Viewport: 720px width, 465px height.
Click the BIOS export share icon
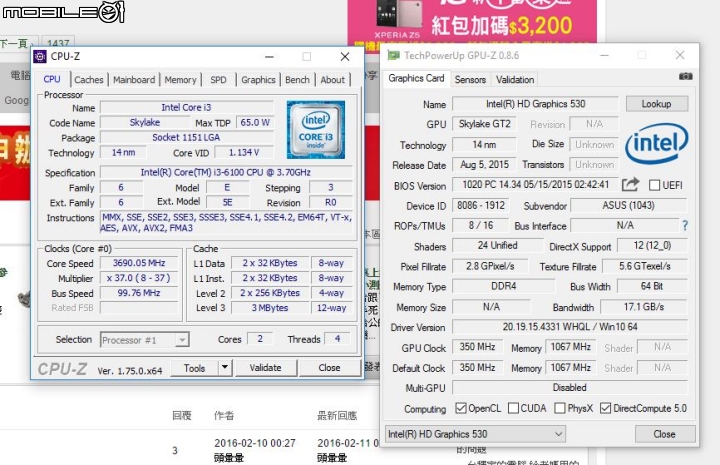(x=630, y=185)
